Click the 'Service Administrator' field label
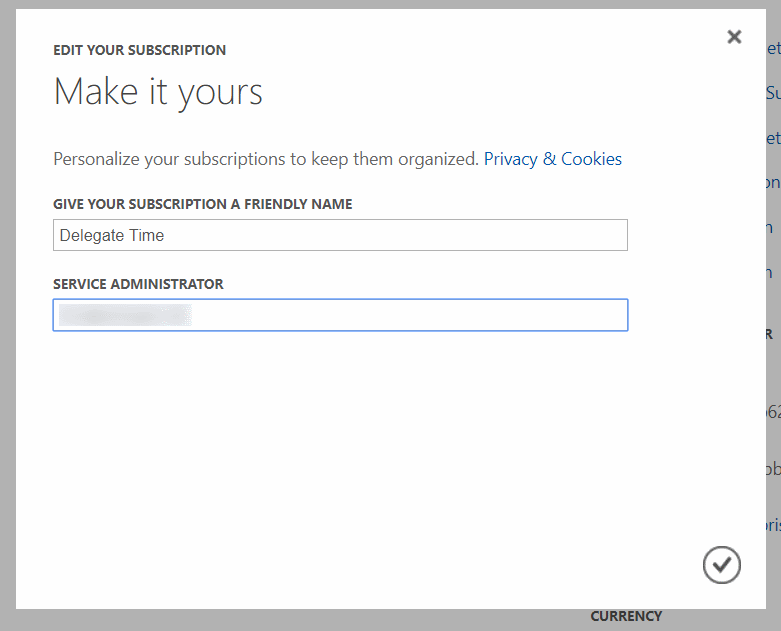The width and height of the screenshot is (781, 631). pyautogui.click(x=138, y=284)
